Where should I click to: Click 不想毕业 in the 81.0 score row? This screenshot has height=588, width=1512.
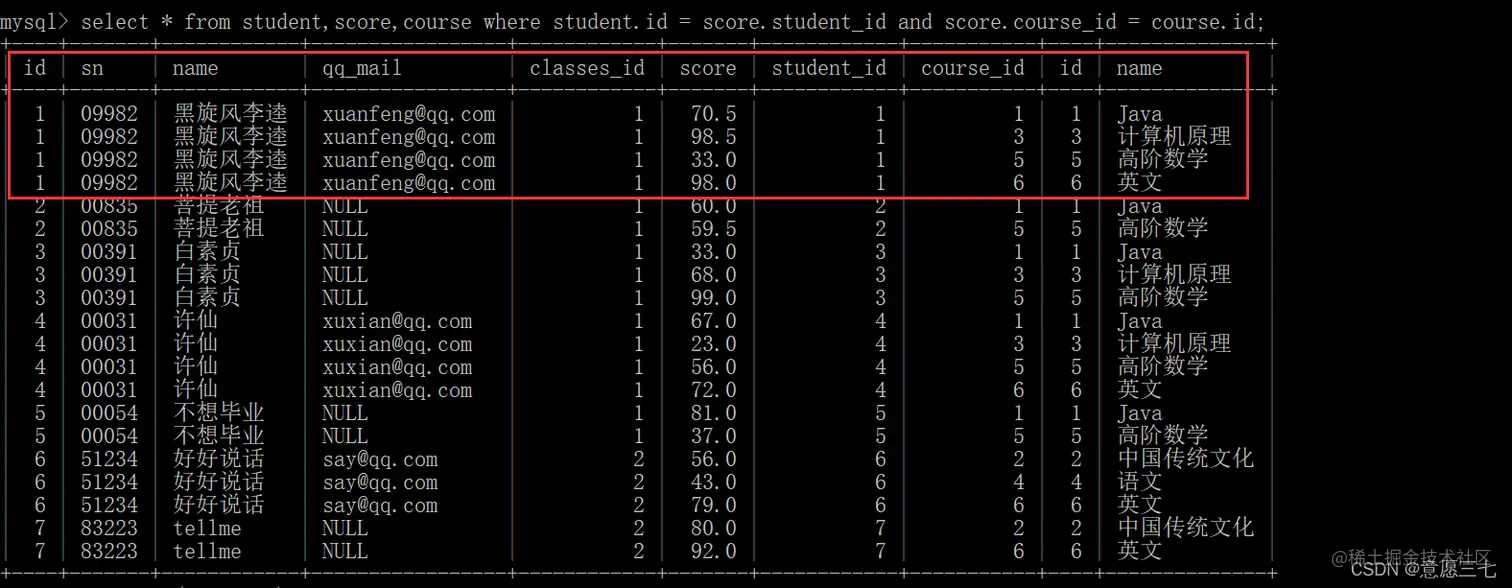[219, 413]
